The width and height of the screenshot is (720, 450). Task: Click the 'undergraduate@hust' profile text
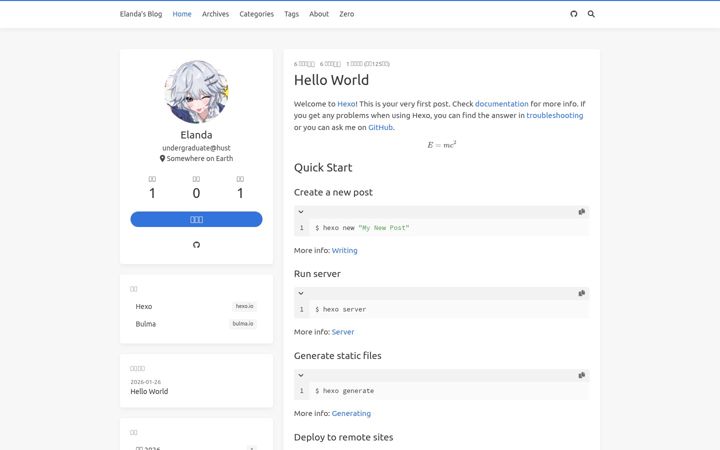pyautogui.click(x=196, y=148)
